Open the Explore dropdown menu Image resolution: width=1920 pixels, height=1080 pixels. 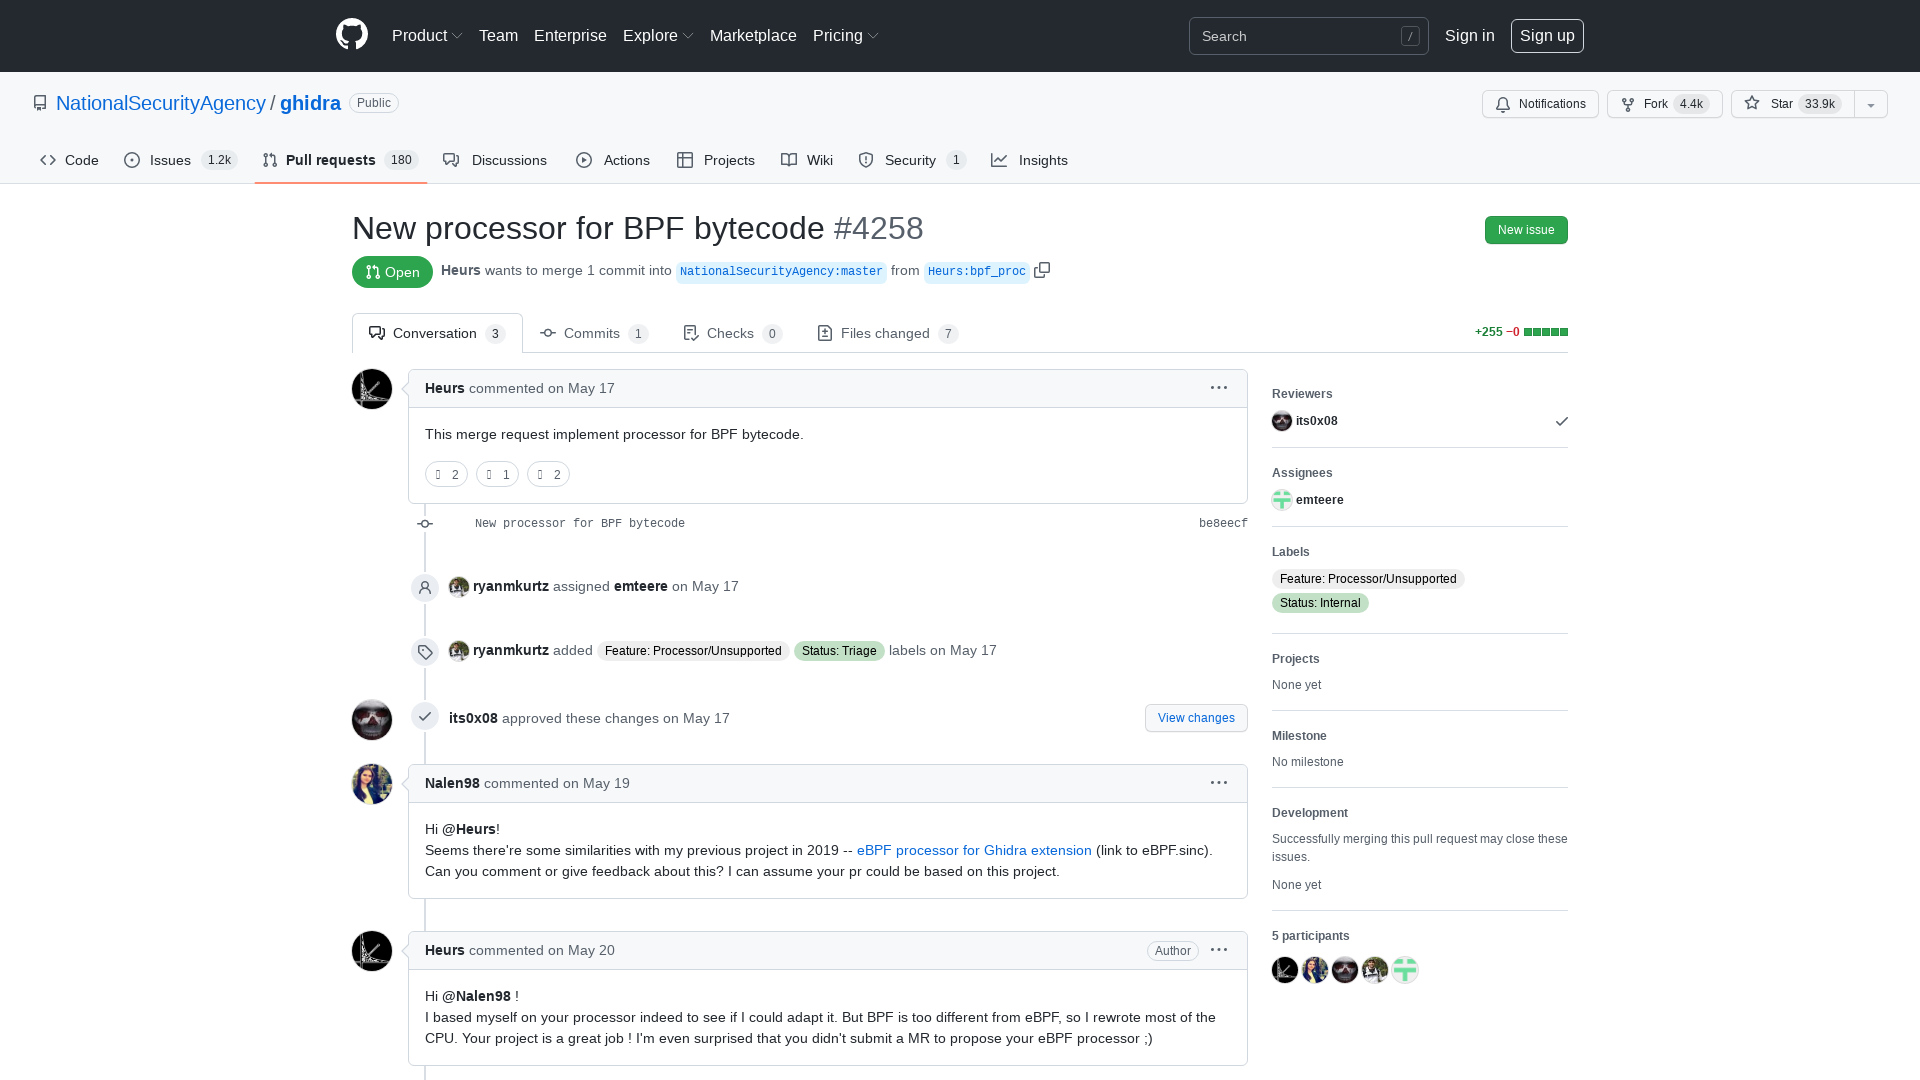pyautogui.click(x=658, y=36)
